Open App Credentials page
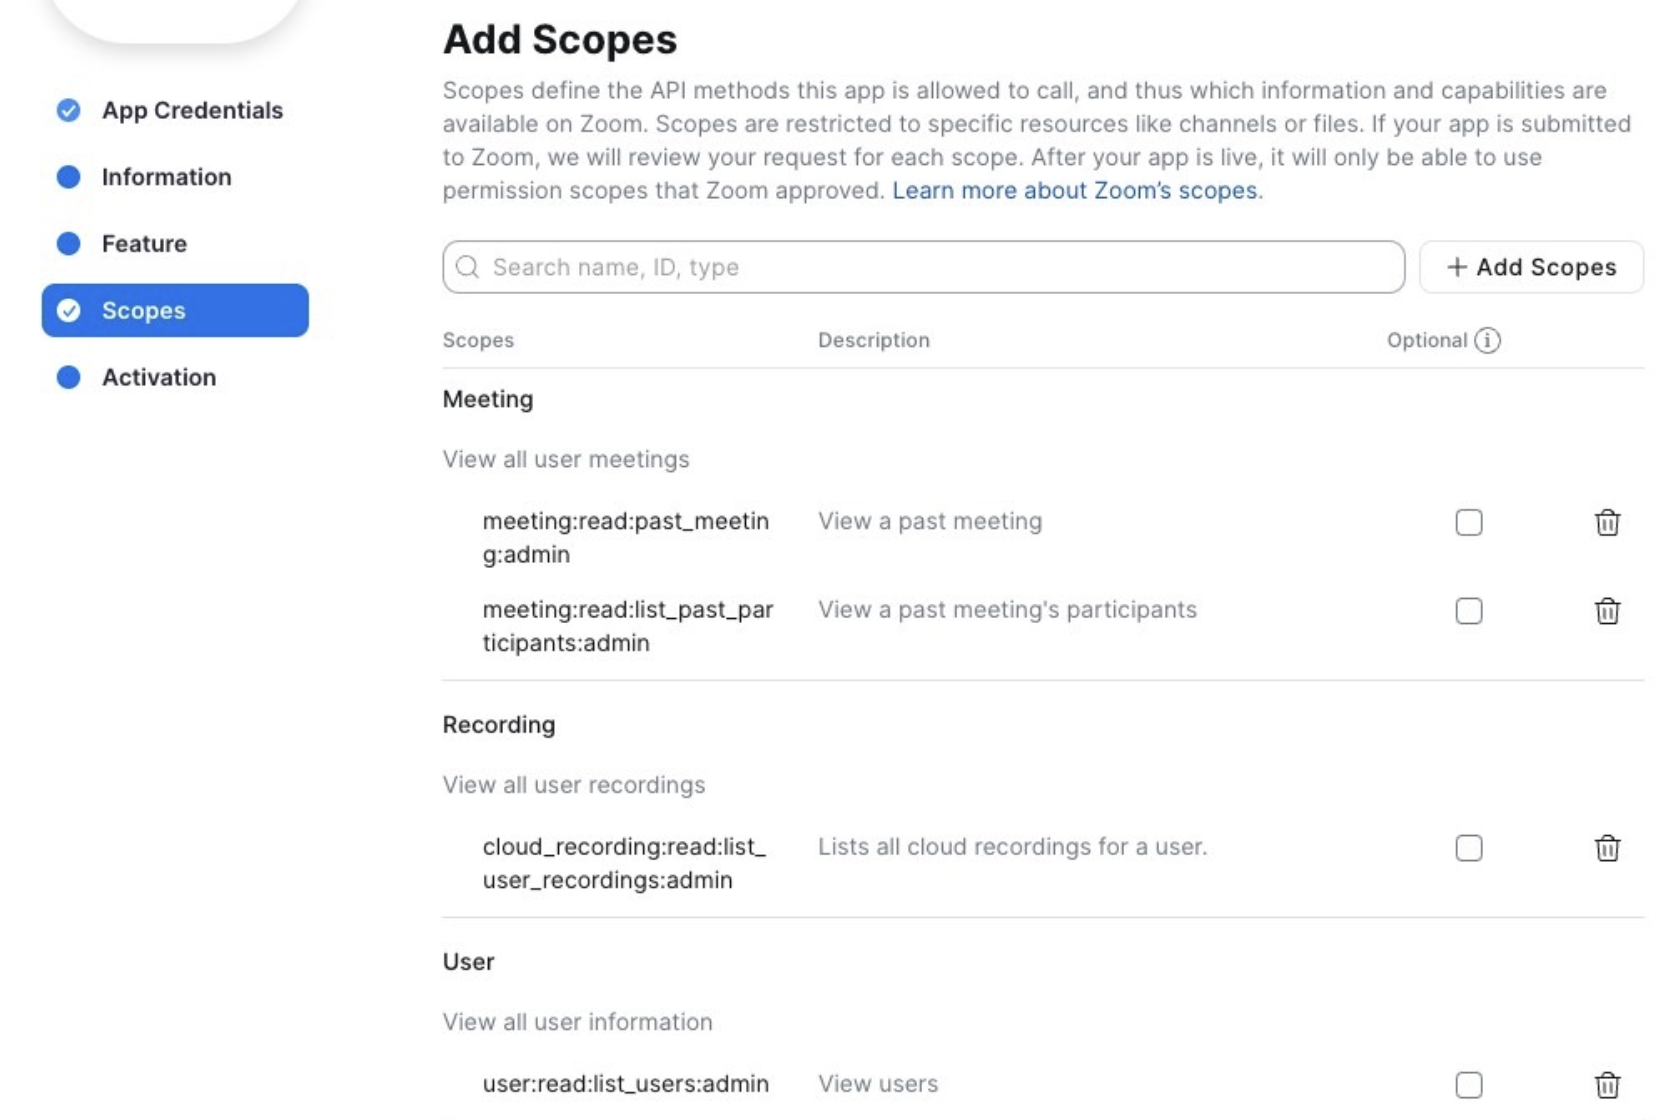 pyautogui.click(x=192, y=110)
